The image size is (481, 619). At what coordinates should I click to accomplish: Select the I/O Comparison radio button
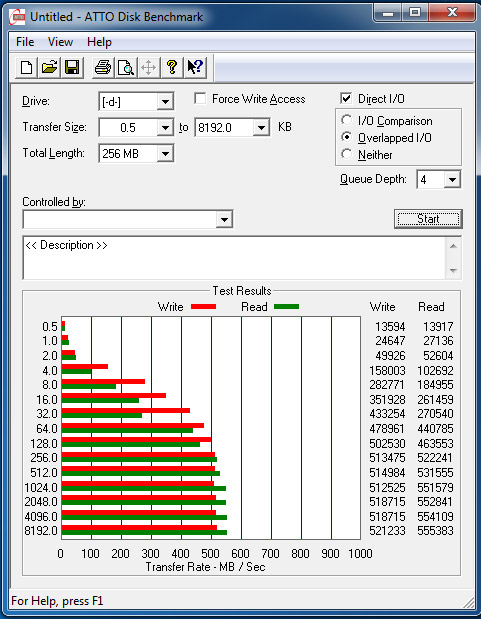(x=346, y=120)
